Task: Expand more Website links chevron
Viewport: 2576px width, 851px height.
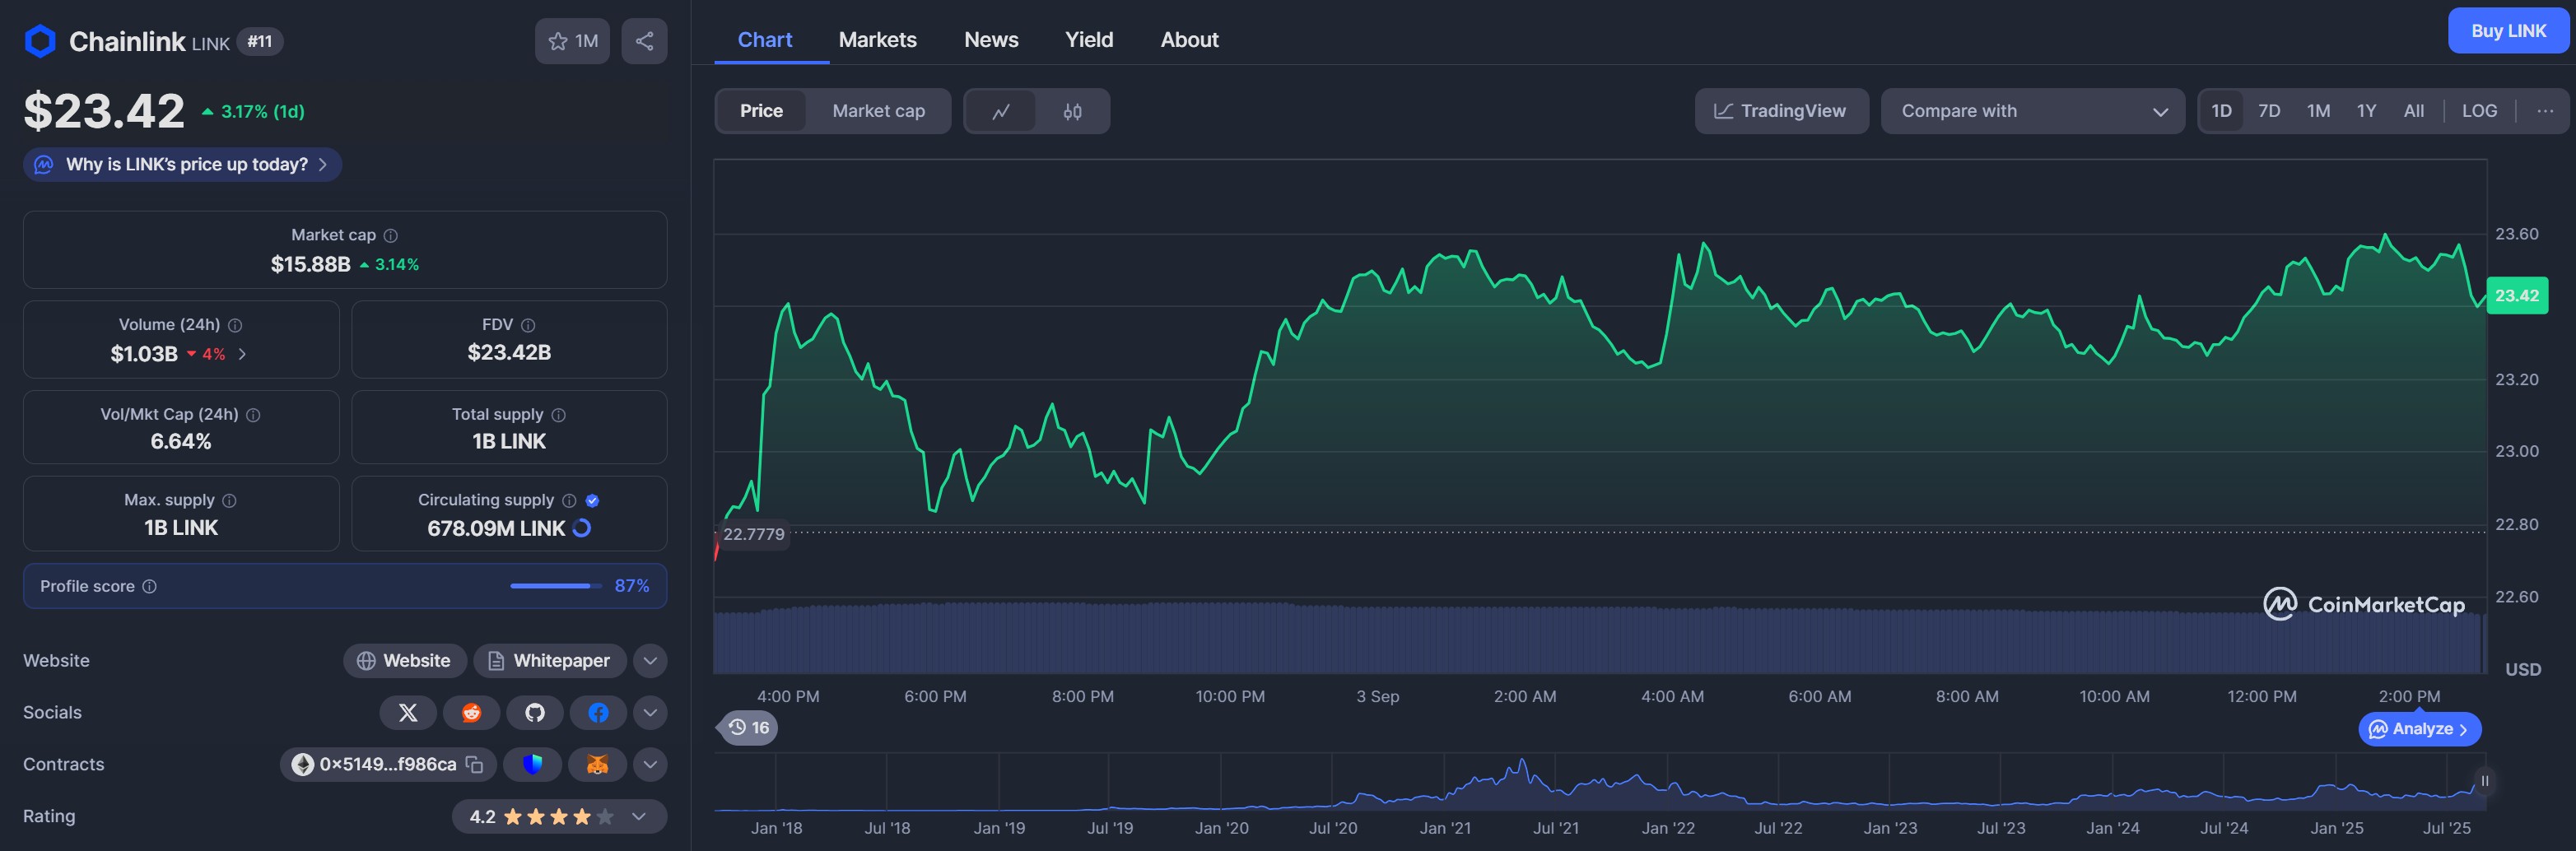Action: pos(650,661)
